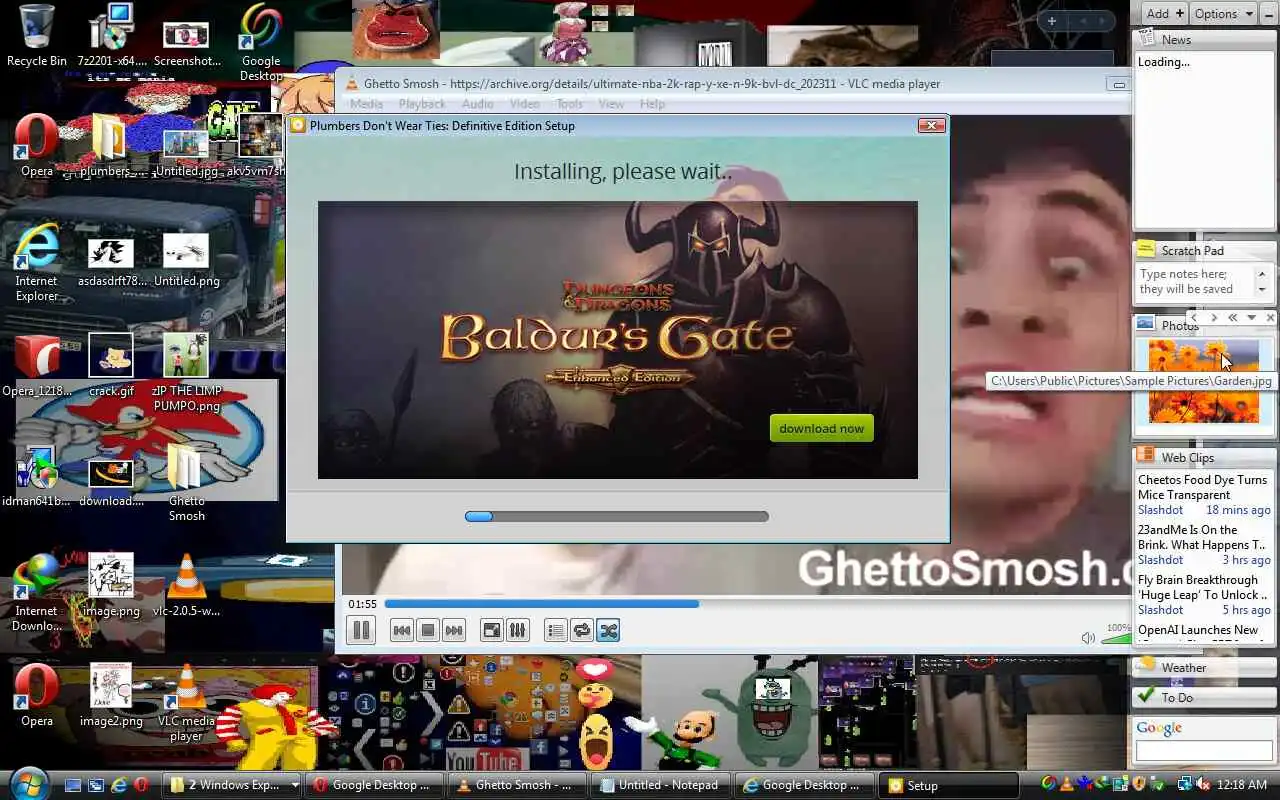Show next photo in Photos gadget
1280x800 pixels.
[x=1213, y=318]
